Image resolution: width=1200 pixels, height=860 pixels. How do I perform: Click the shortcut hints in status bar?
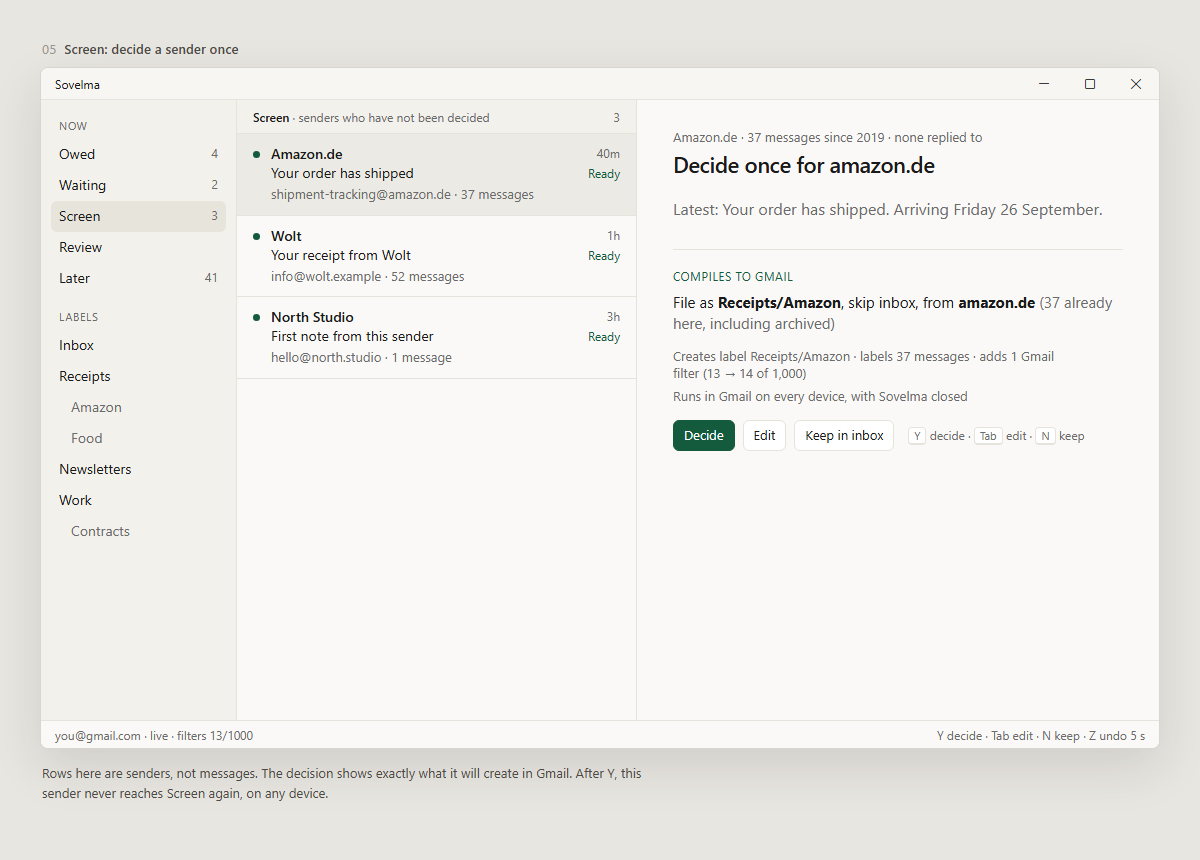click(x=1041, y=736)
